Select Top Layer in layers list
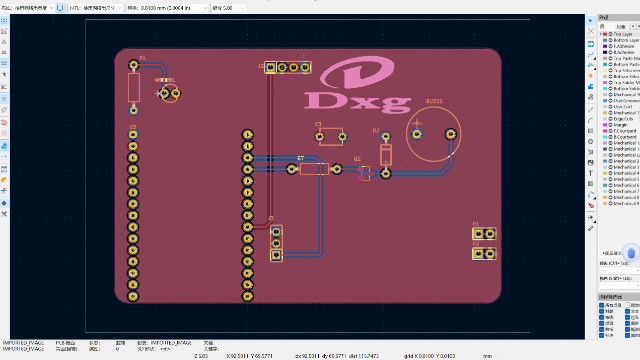640x360 pixels. click(x=622, y=34)
